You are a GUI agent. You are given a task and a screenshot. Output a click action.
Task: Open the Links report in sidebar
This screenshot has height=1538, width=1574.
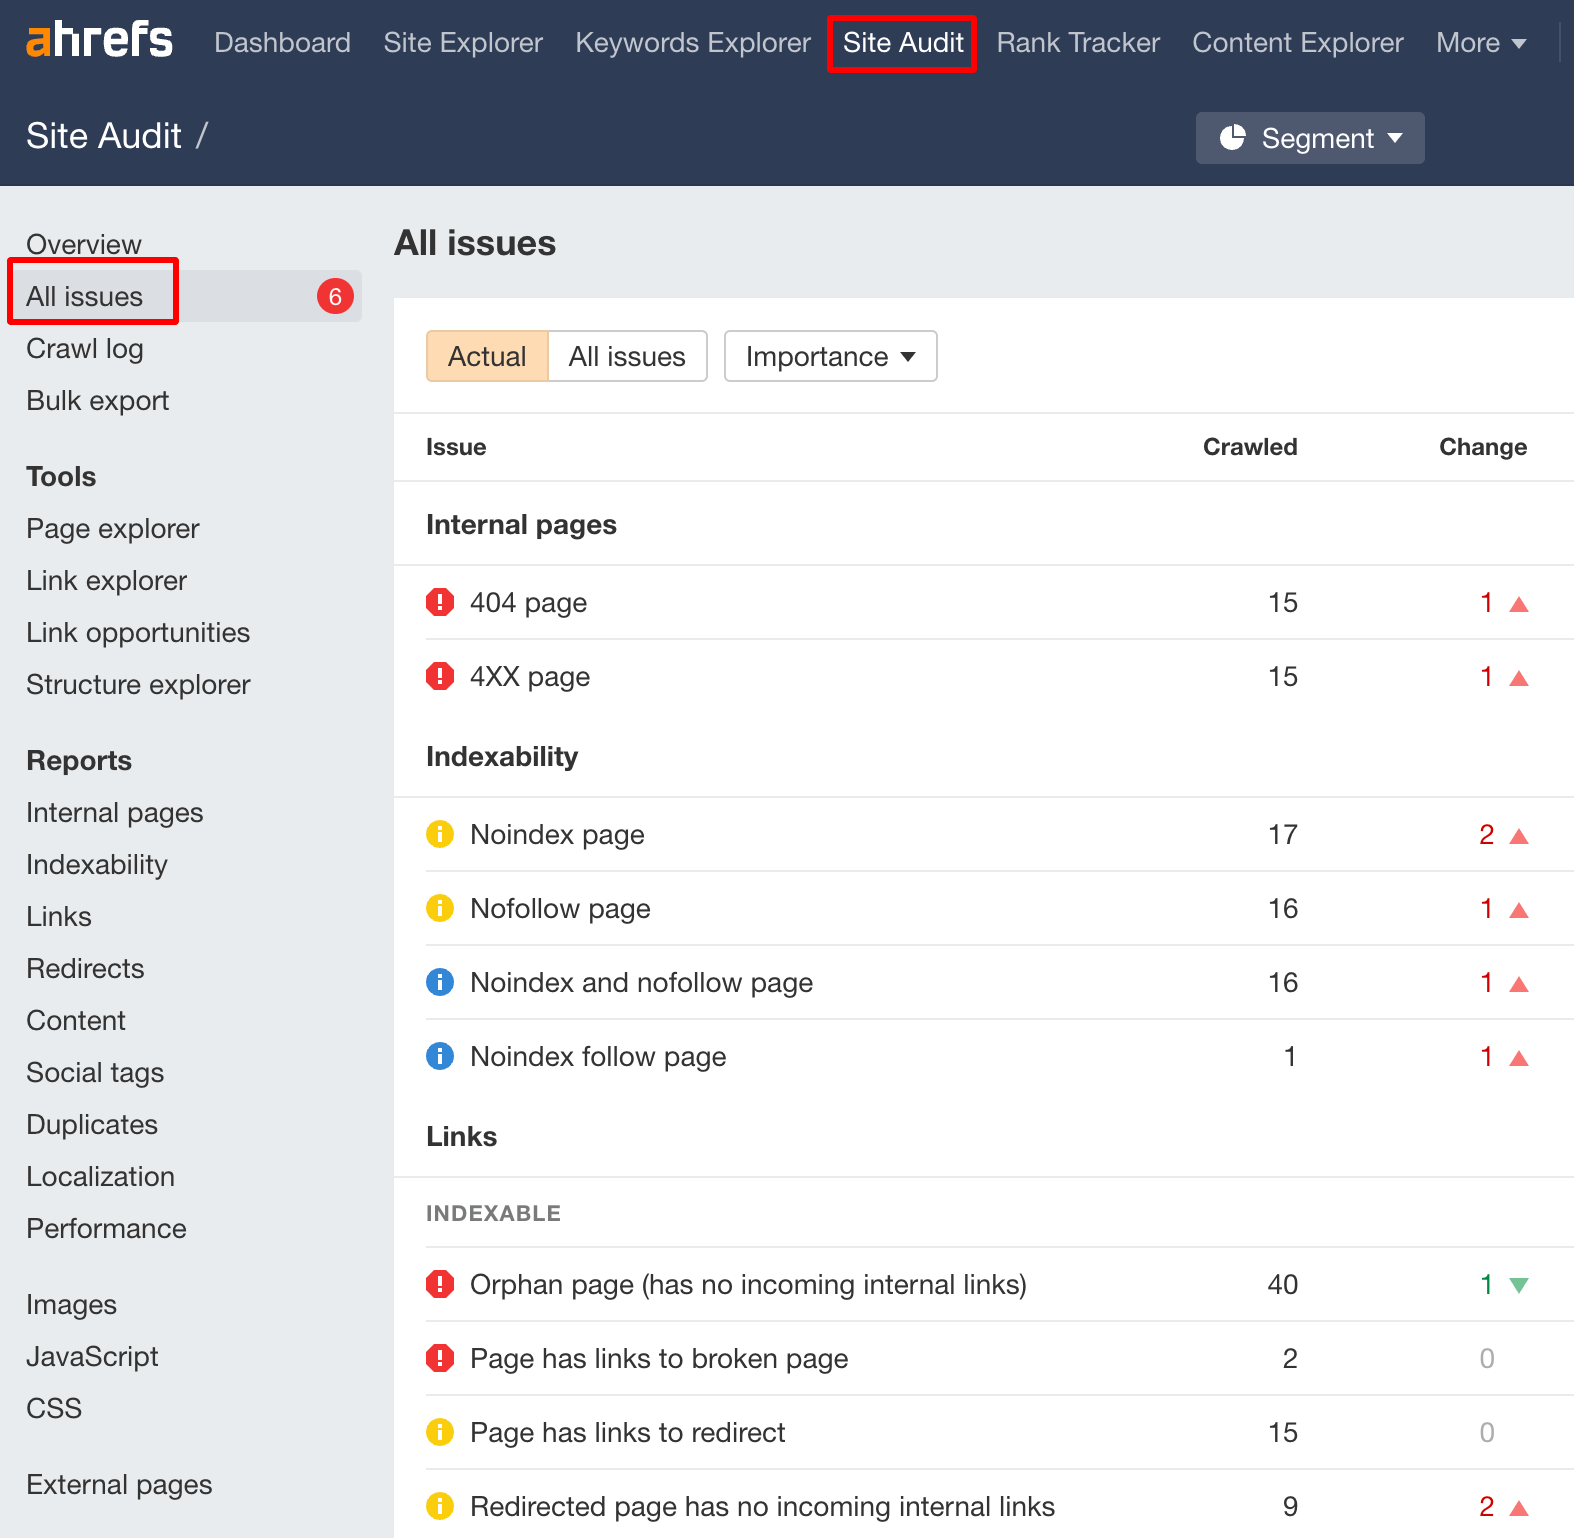[59, 916]
